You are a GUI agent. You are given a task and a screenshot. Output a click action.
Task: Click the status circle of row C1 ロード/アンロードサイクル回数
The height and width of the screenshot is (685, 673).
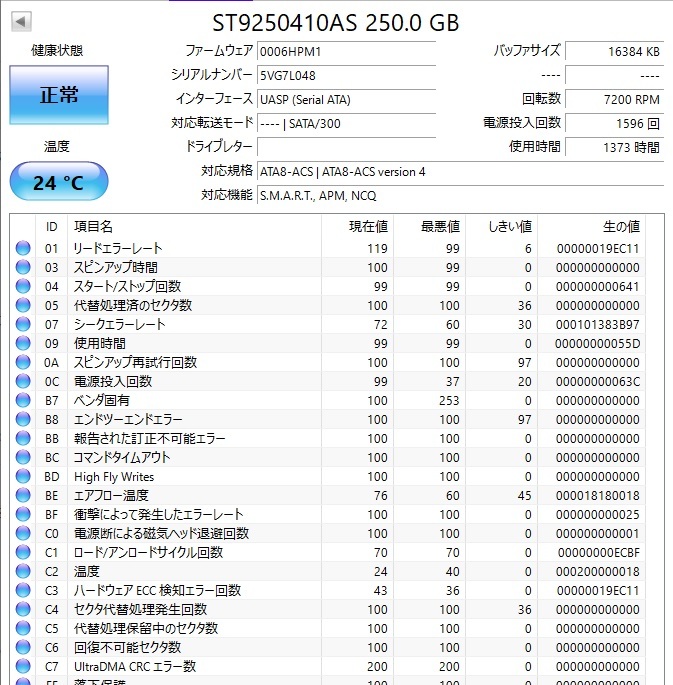coord(23,552)
